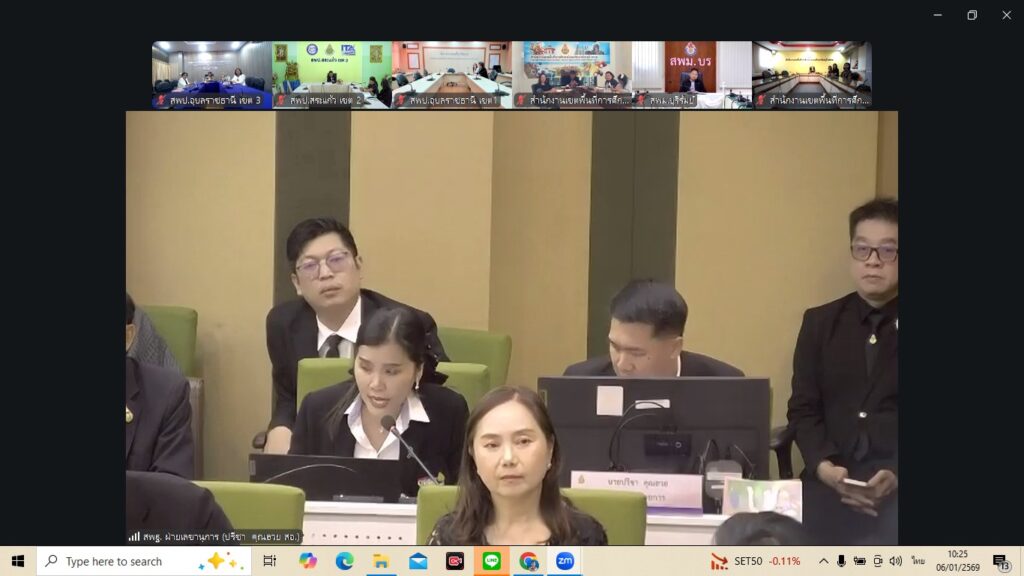Screen dimensions: 1024x576
Task: Open the speaker volume control in the tray
Action: (895, 561)
